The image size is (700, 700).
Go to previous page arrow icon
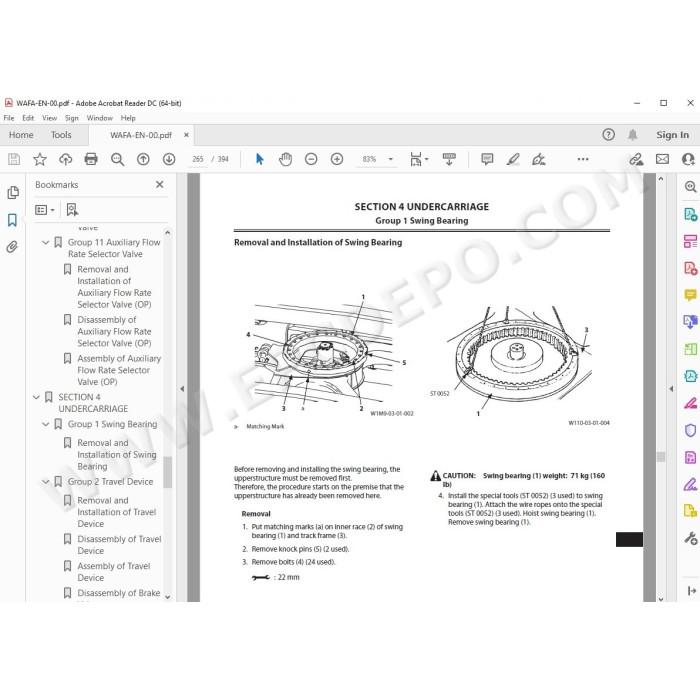point(143,159)
